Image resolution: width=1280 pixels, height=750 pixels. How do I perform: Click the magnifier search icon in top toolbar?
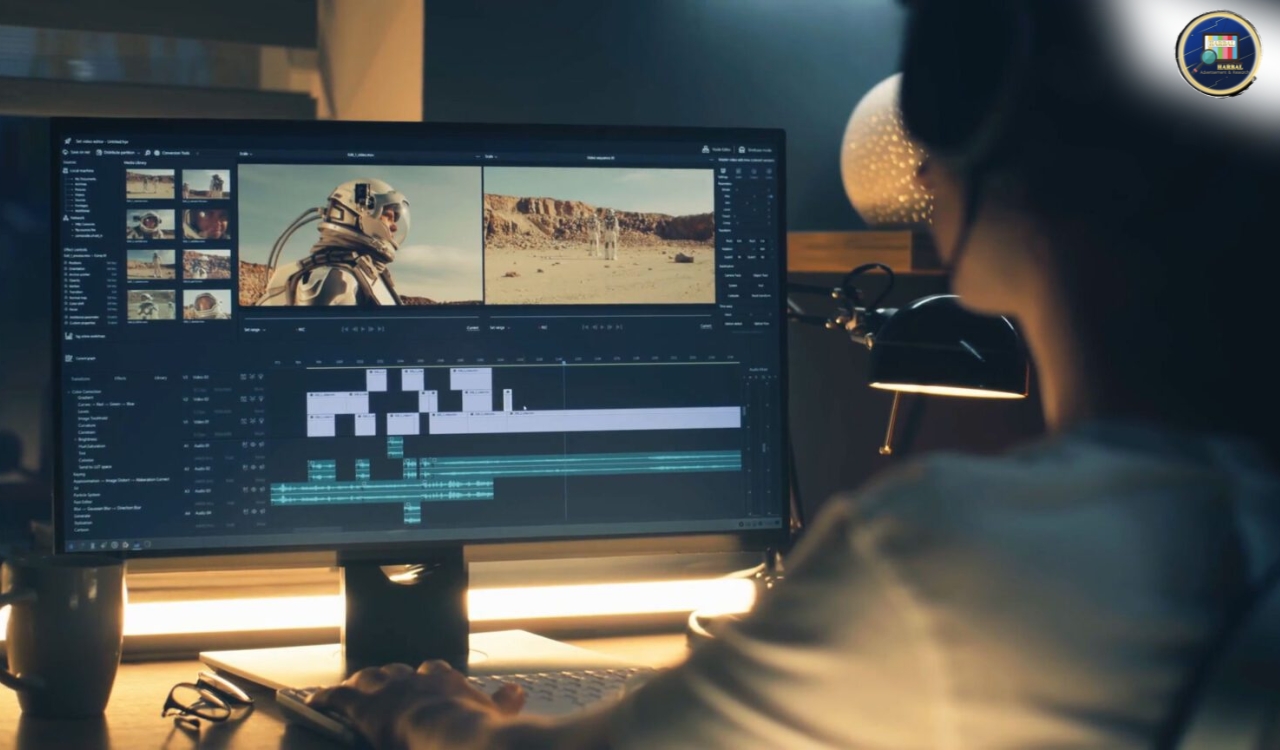coord(146,153)
